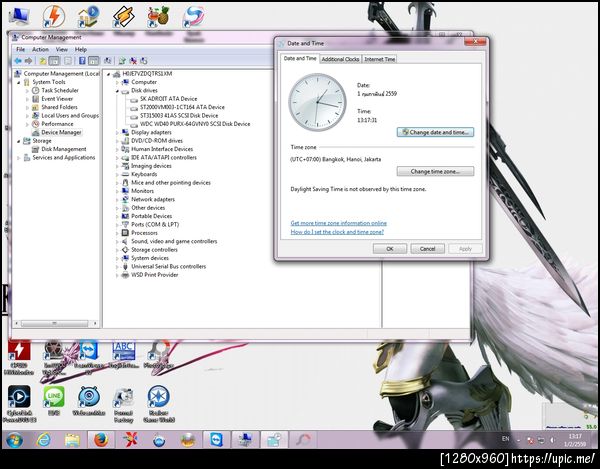Select Services and Applications node

click(64, 158)
